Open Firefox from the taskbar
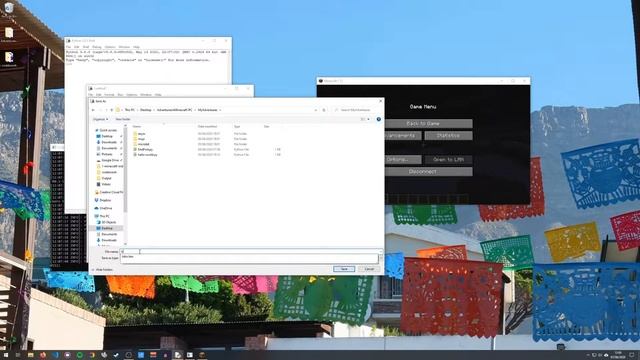Screen dimensions: 640x360 (x=43, y=355)
